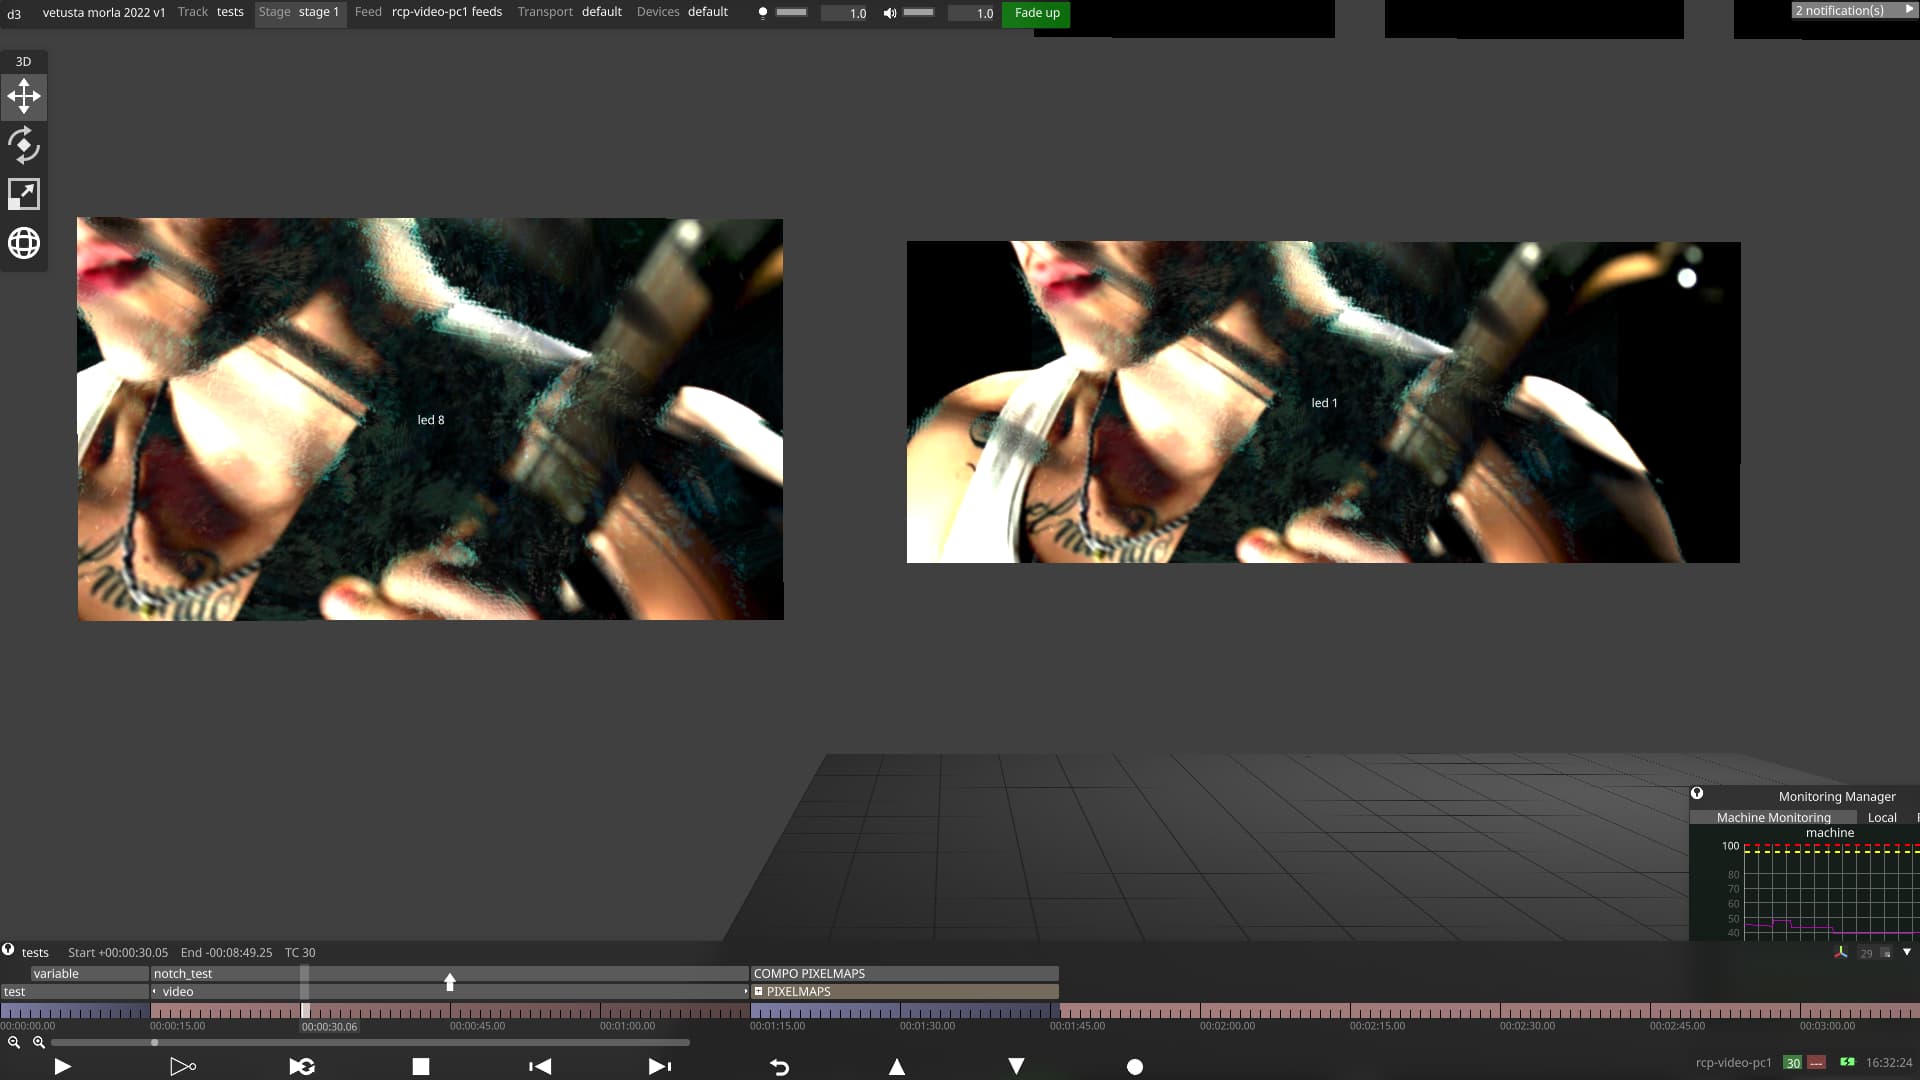Click the globe world view icon
This screenshot has height=1080, width=1920.
point(24,243)
